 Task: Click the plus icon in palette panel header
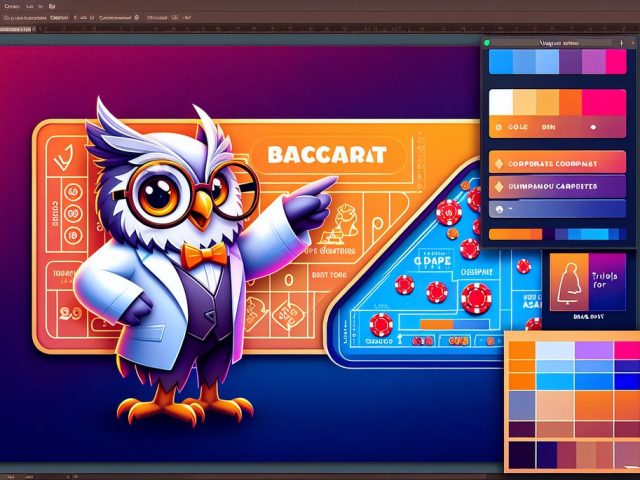[x=620, y=43]
